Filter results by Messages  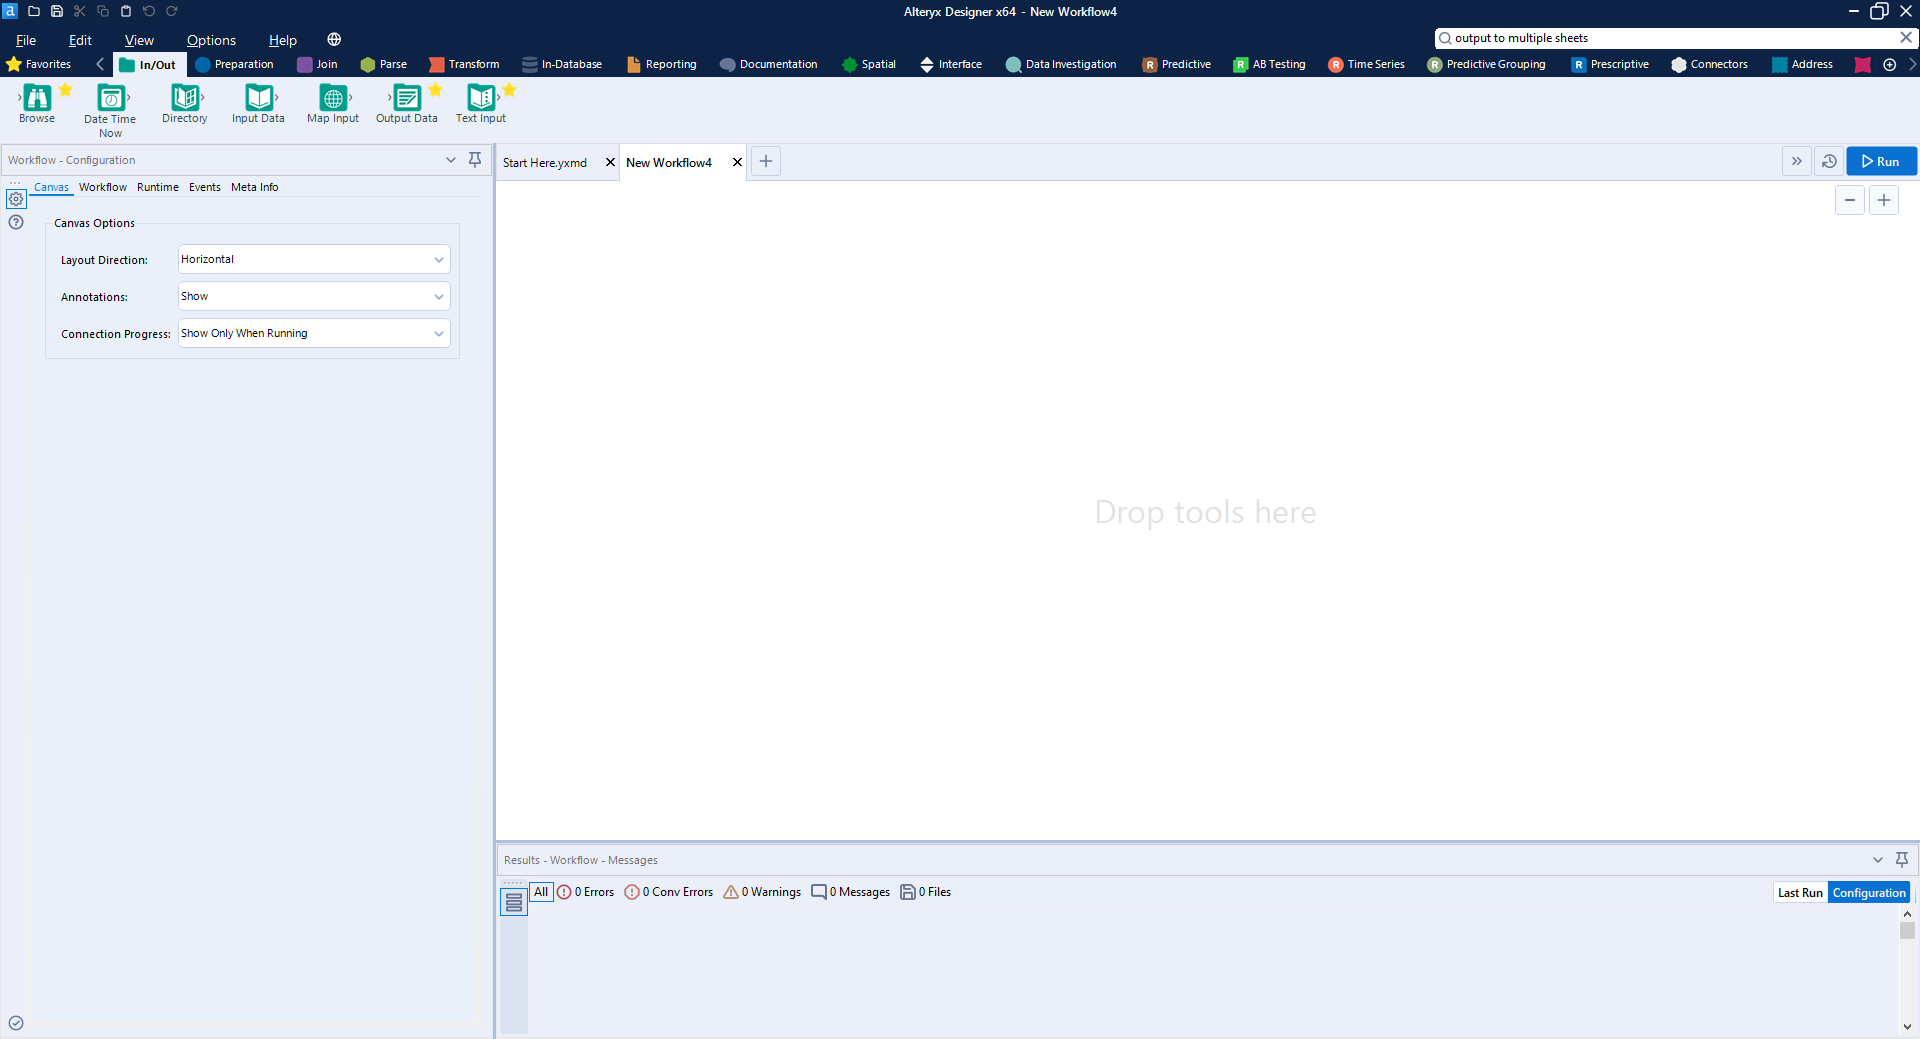click(851, 892)
